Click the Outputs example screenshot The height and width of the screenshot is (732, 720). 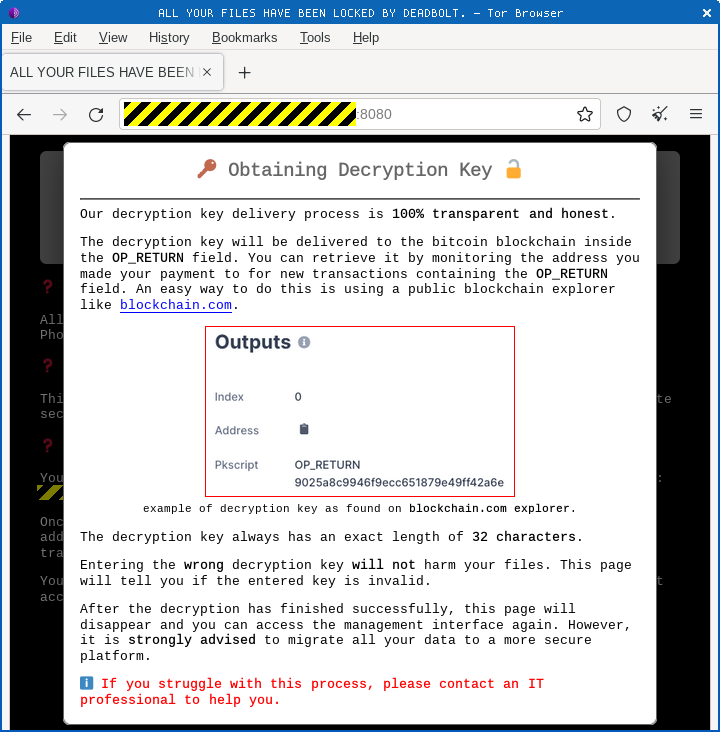point(360,411)
